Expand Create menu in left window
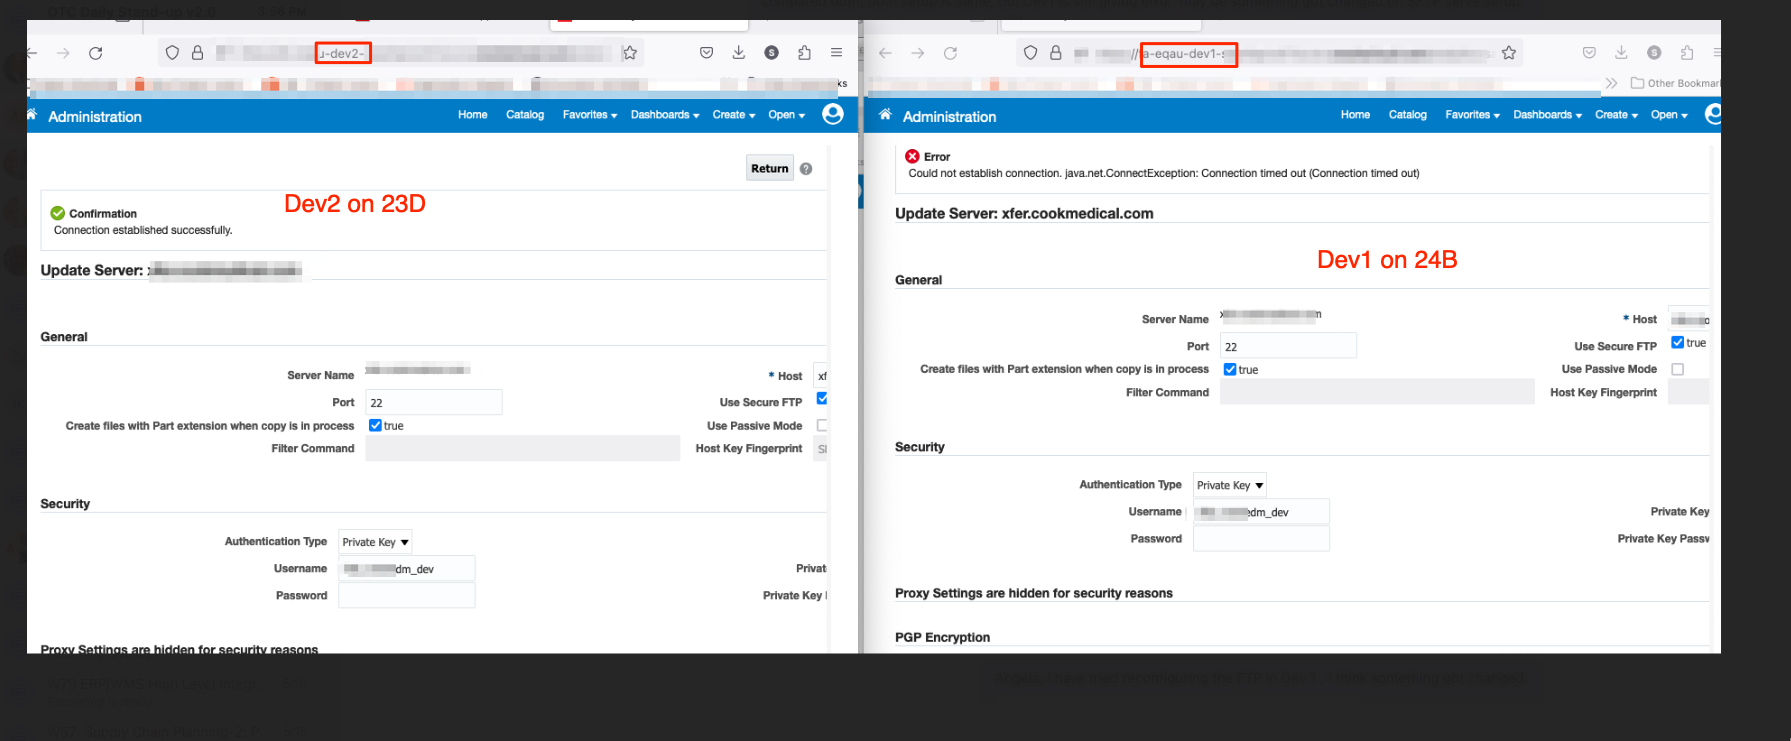Screen dimensions: 1791x741 733,115
